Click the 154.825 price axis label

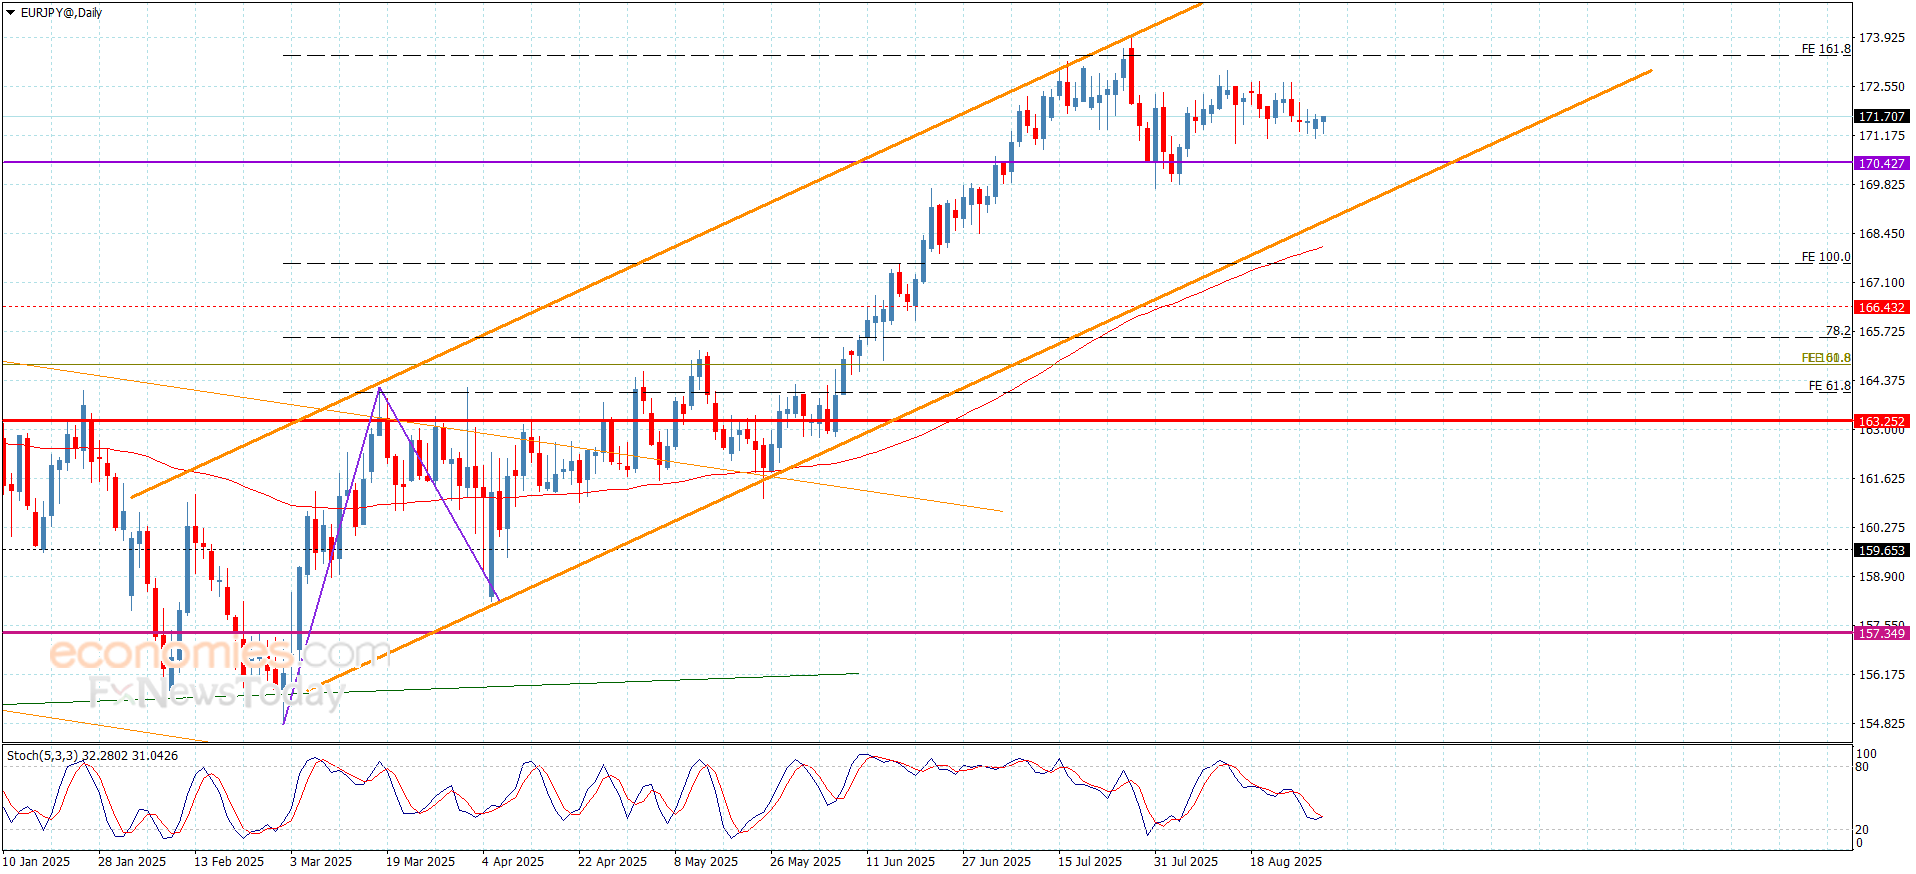pos(1881,724)
